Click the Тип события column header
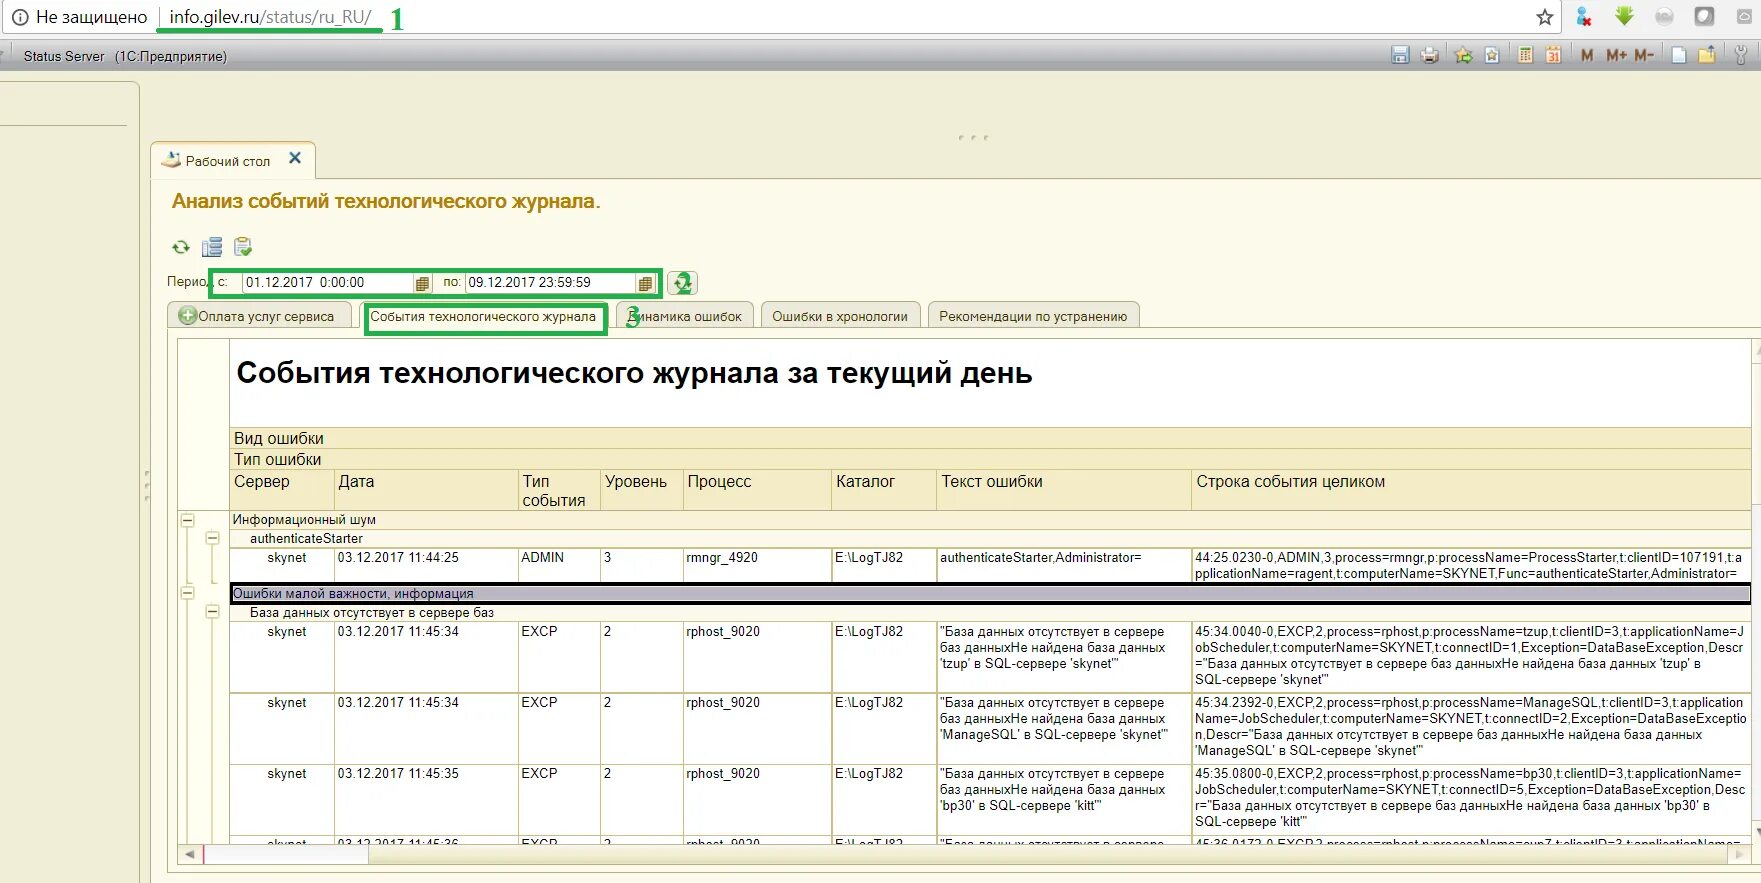 coord(558,490)
